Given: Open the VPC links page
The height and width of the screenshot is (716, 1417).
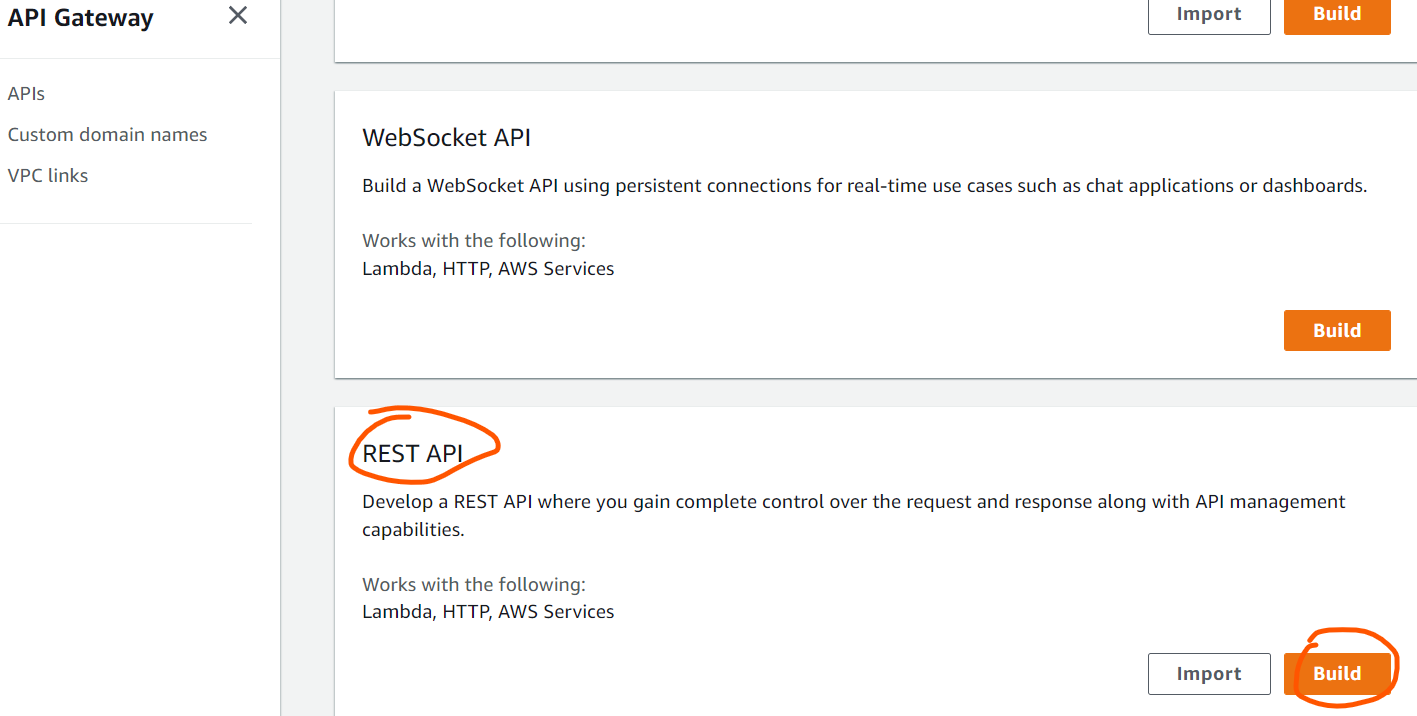Looking at the screenshot, I should click(x=48, y=175).
